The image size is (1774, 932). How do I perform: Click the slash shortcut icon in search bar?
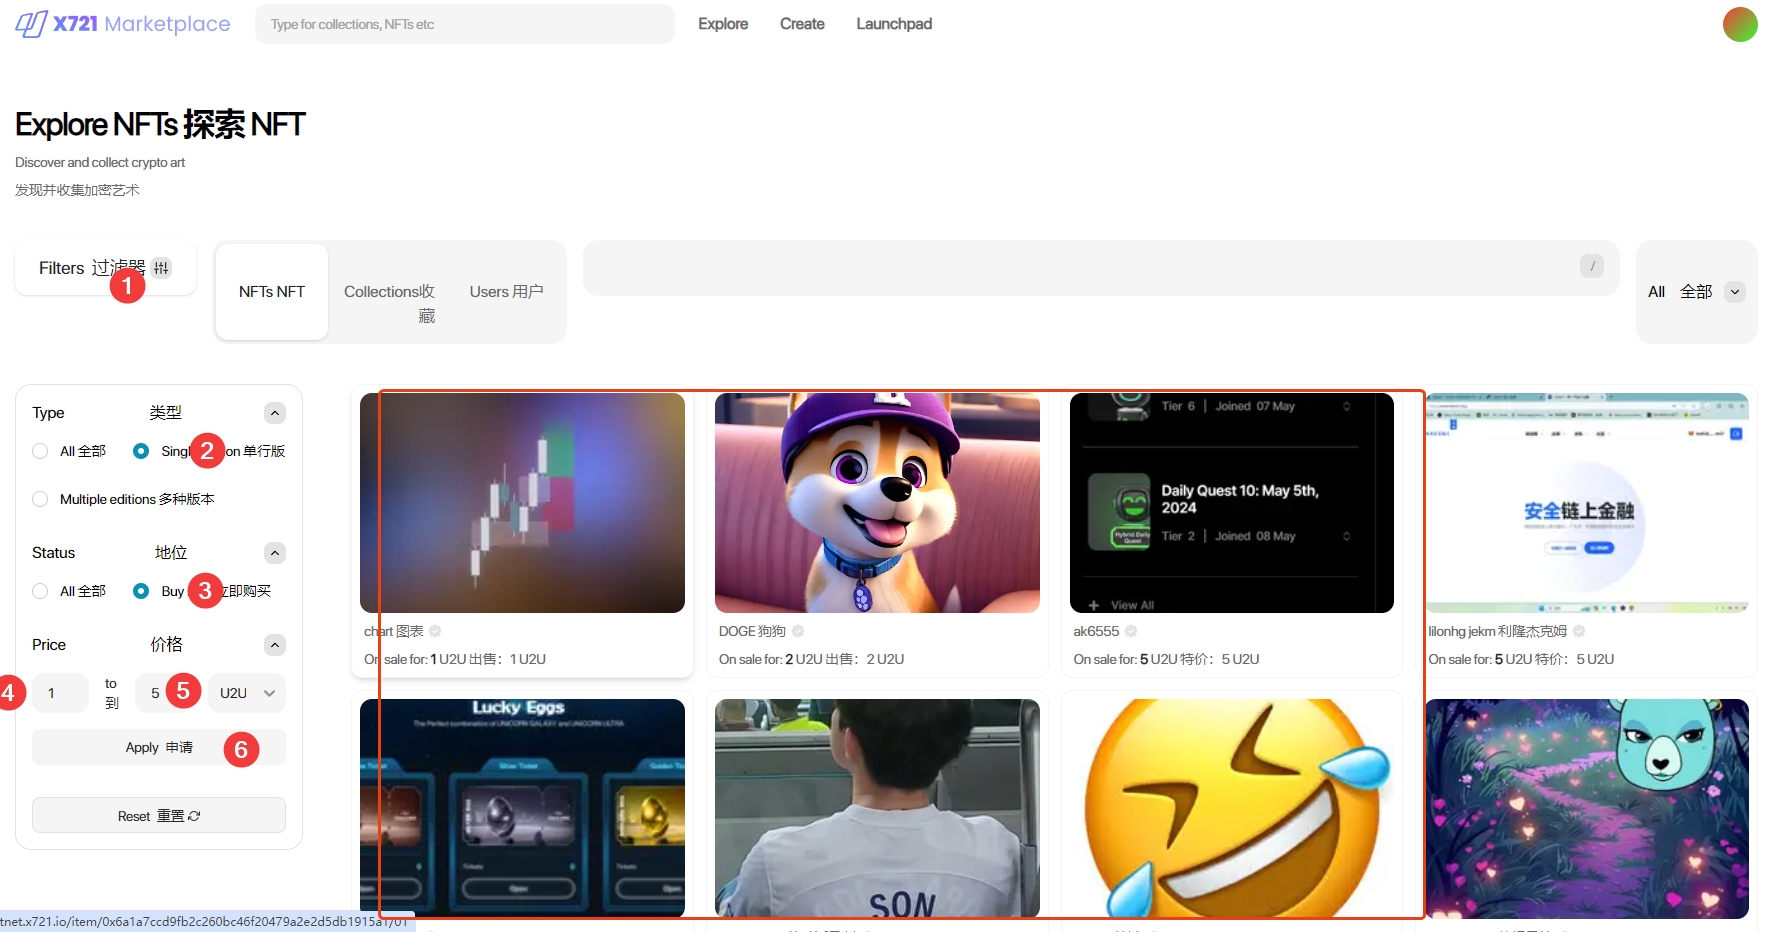pyautogui.click(x=1591, y=266)
